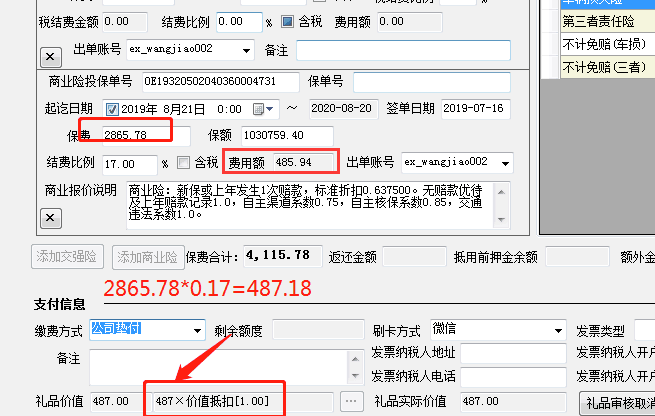Click scroll down arrow of 商业报价说明 text area
Viewport: 655px width, 416px height.
[502, 219]
